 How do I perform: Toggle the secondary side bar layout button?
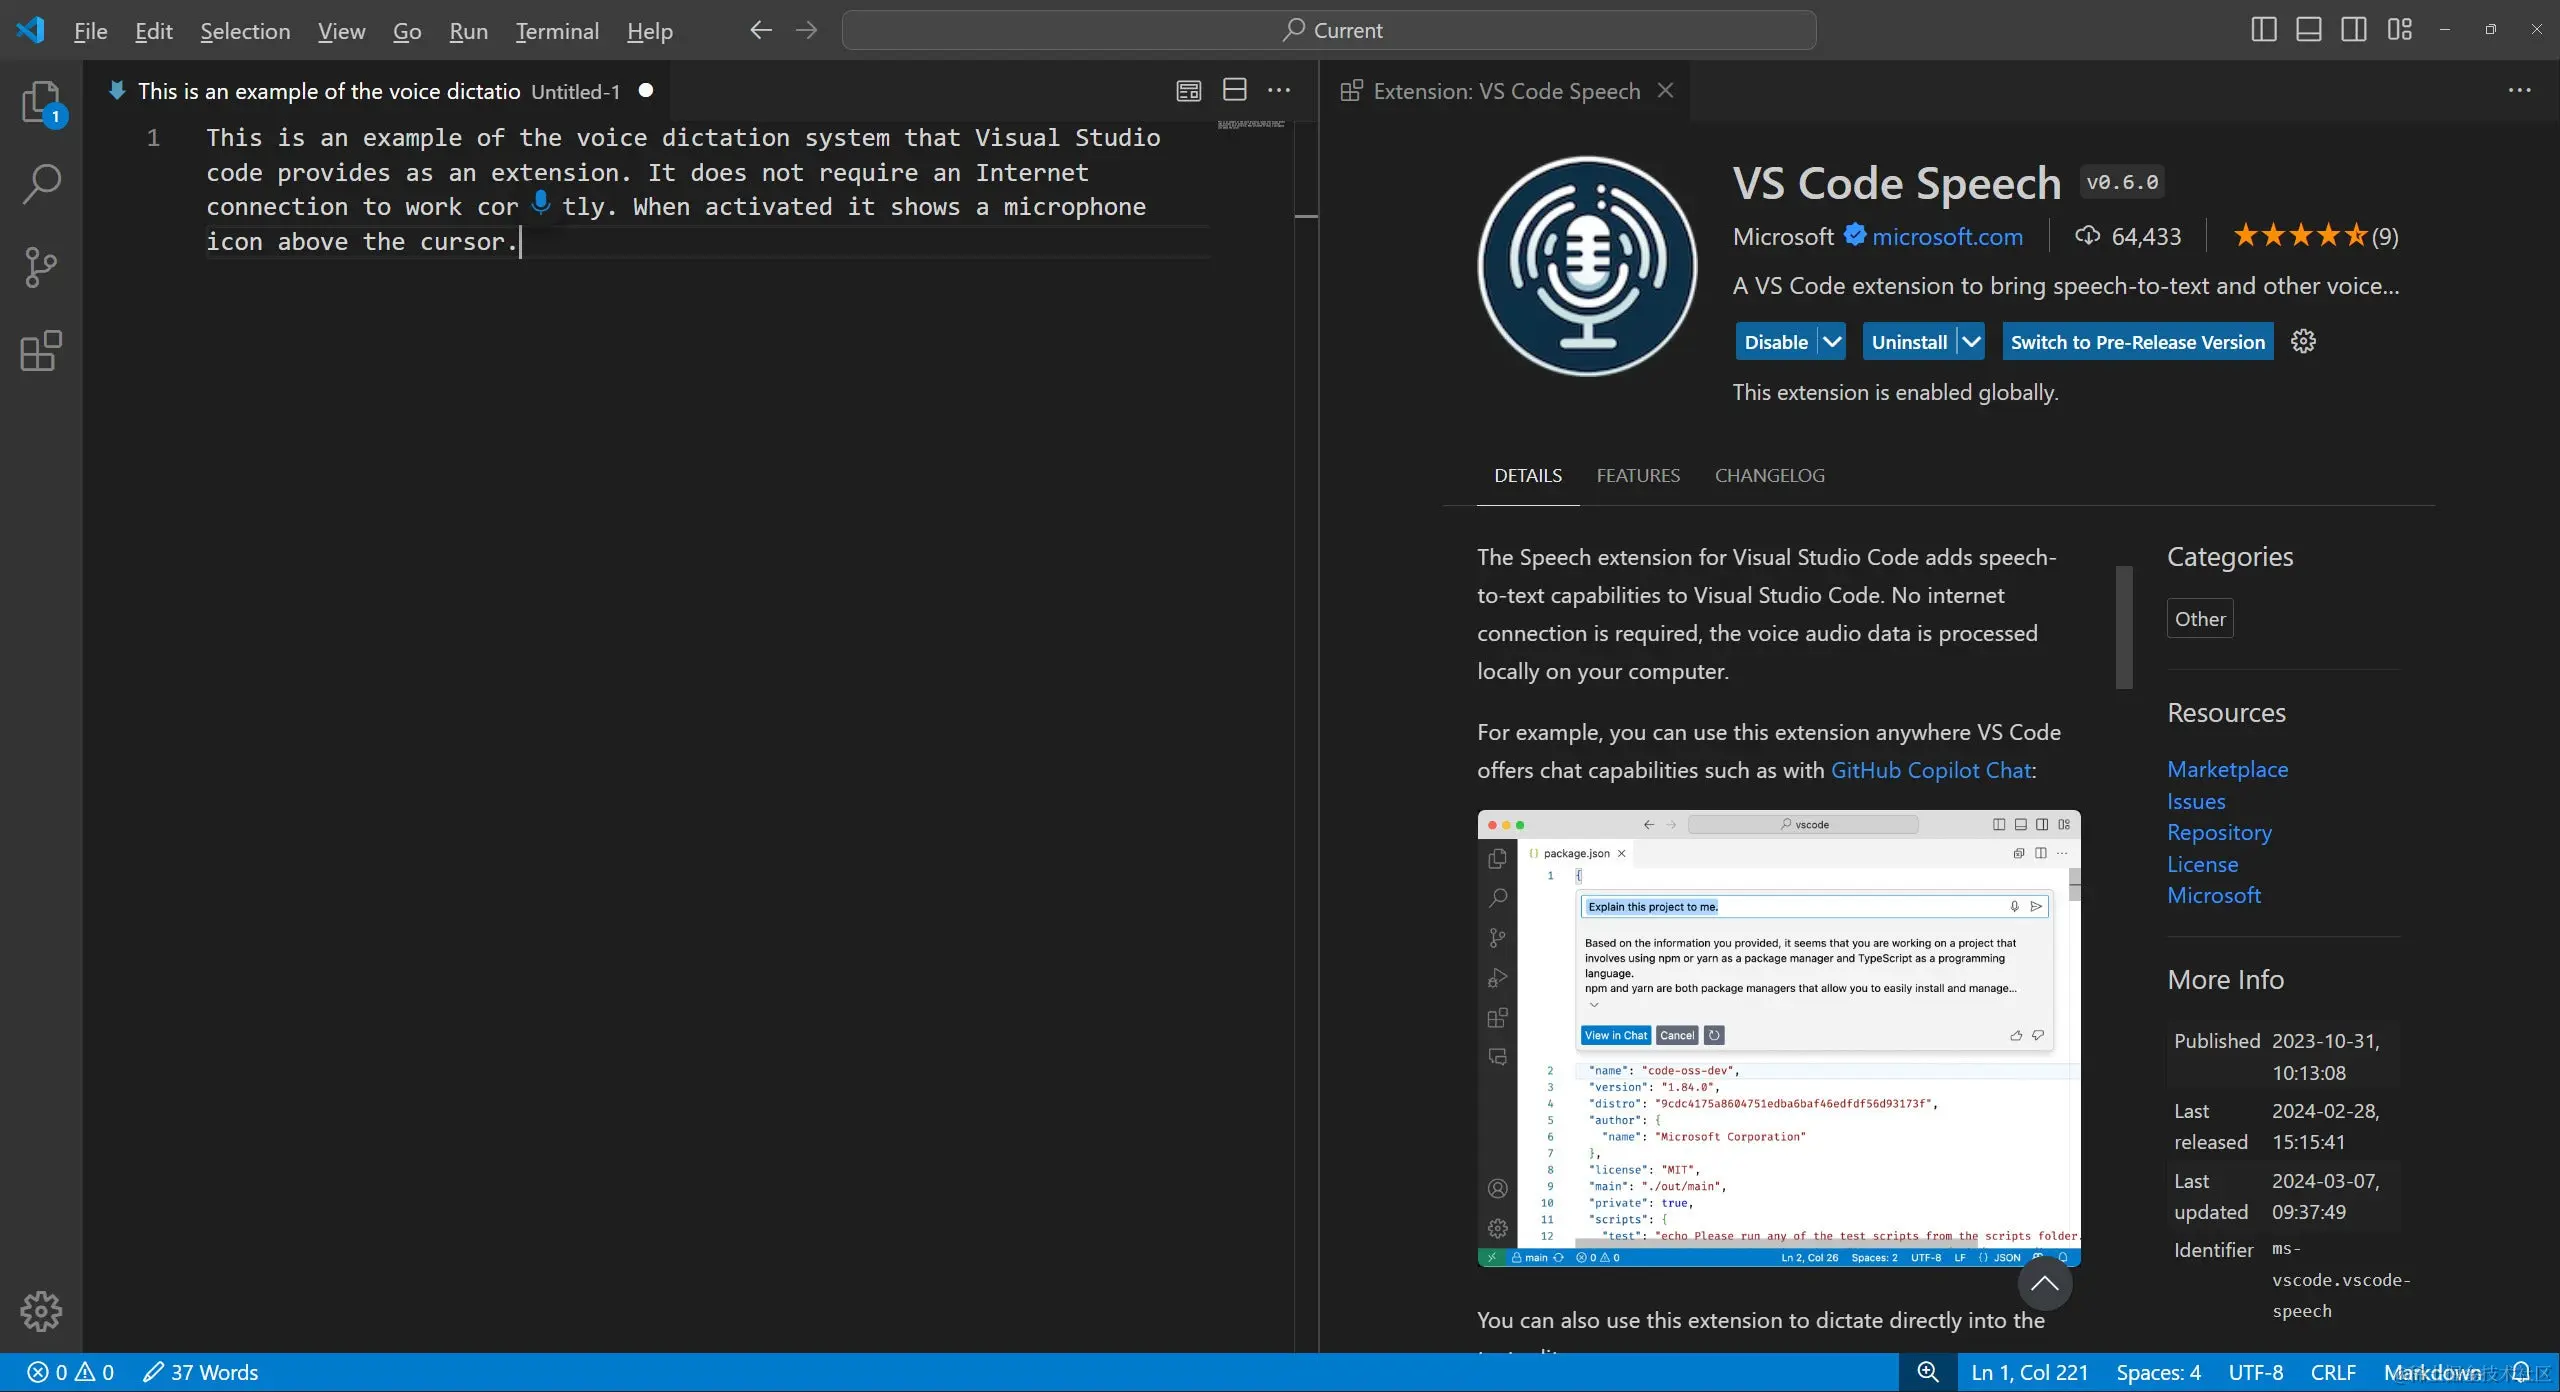[x=2353, y=30]
